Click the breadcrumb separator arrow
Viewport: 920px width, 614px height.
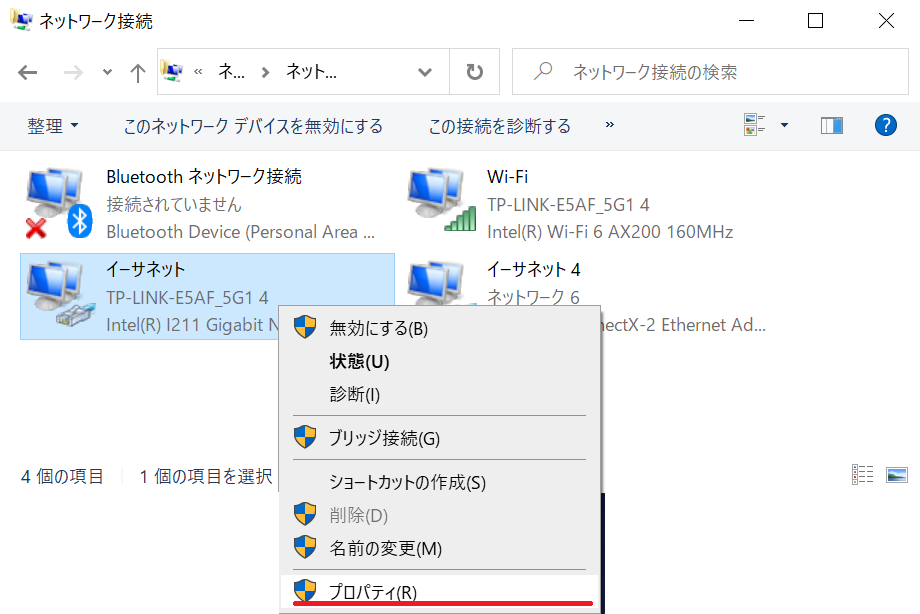pos(266,72)
